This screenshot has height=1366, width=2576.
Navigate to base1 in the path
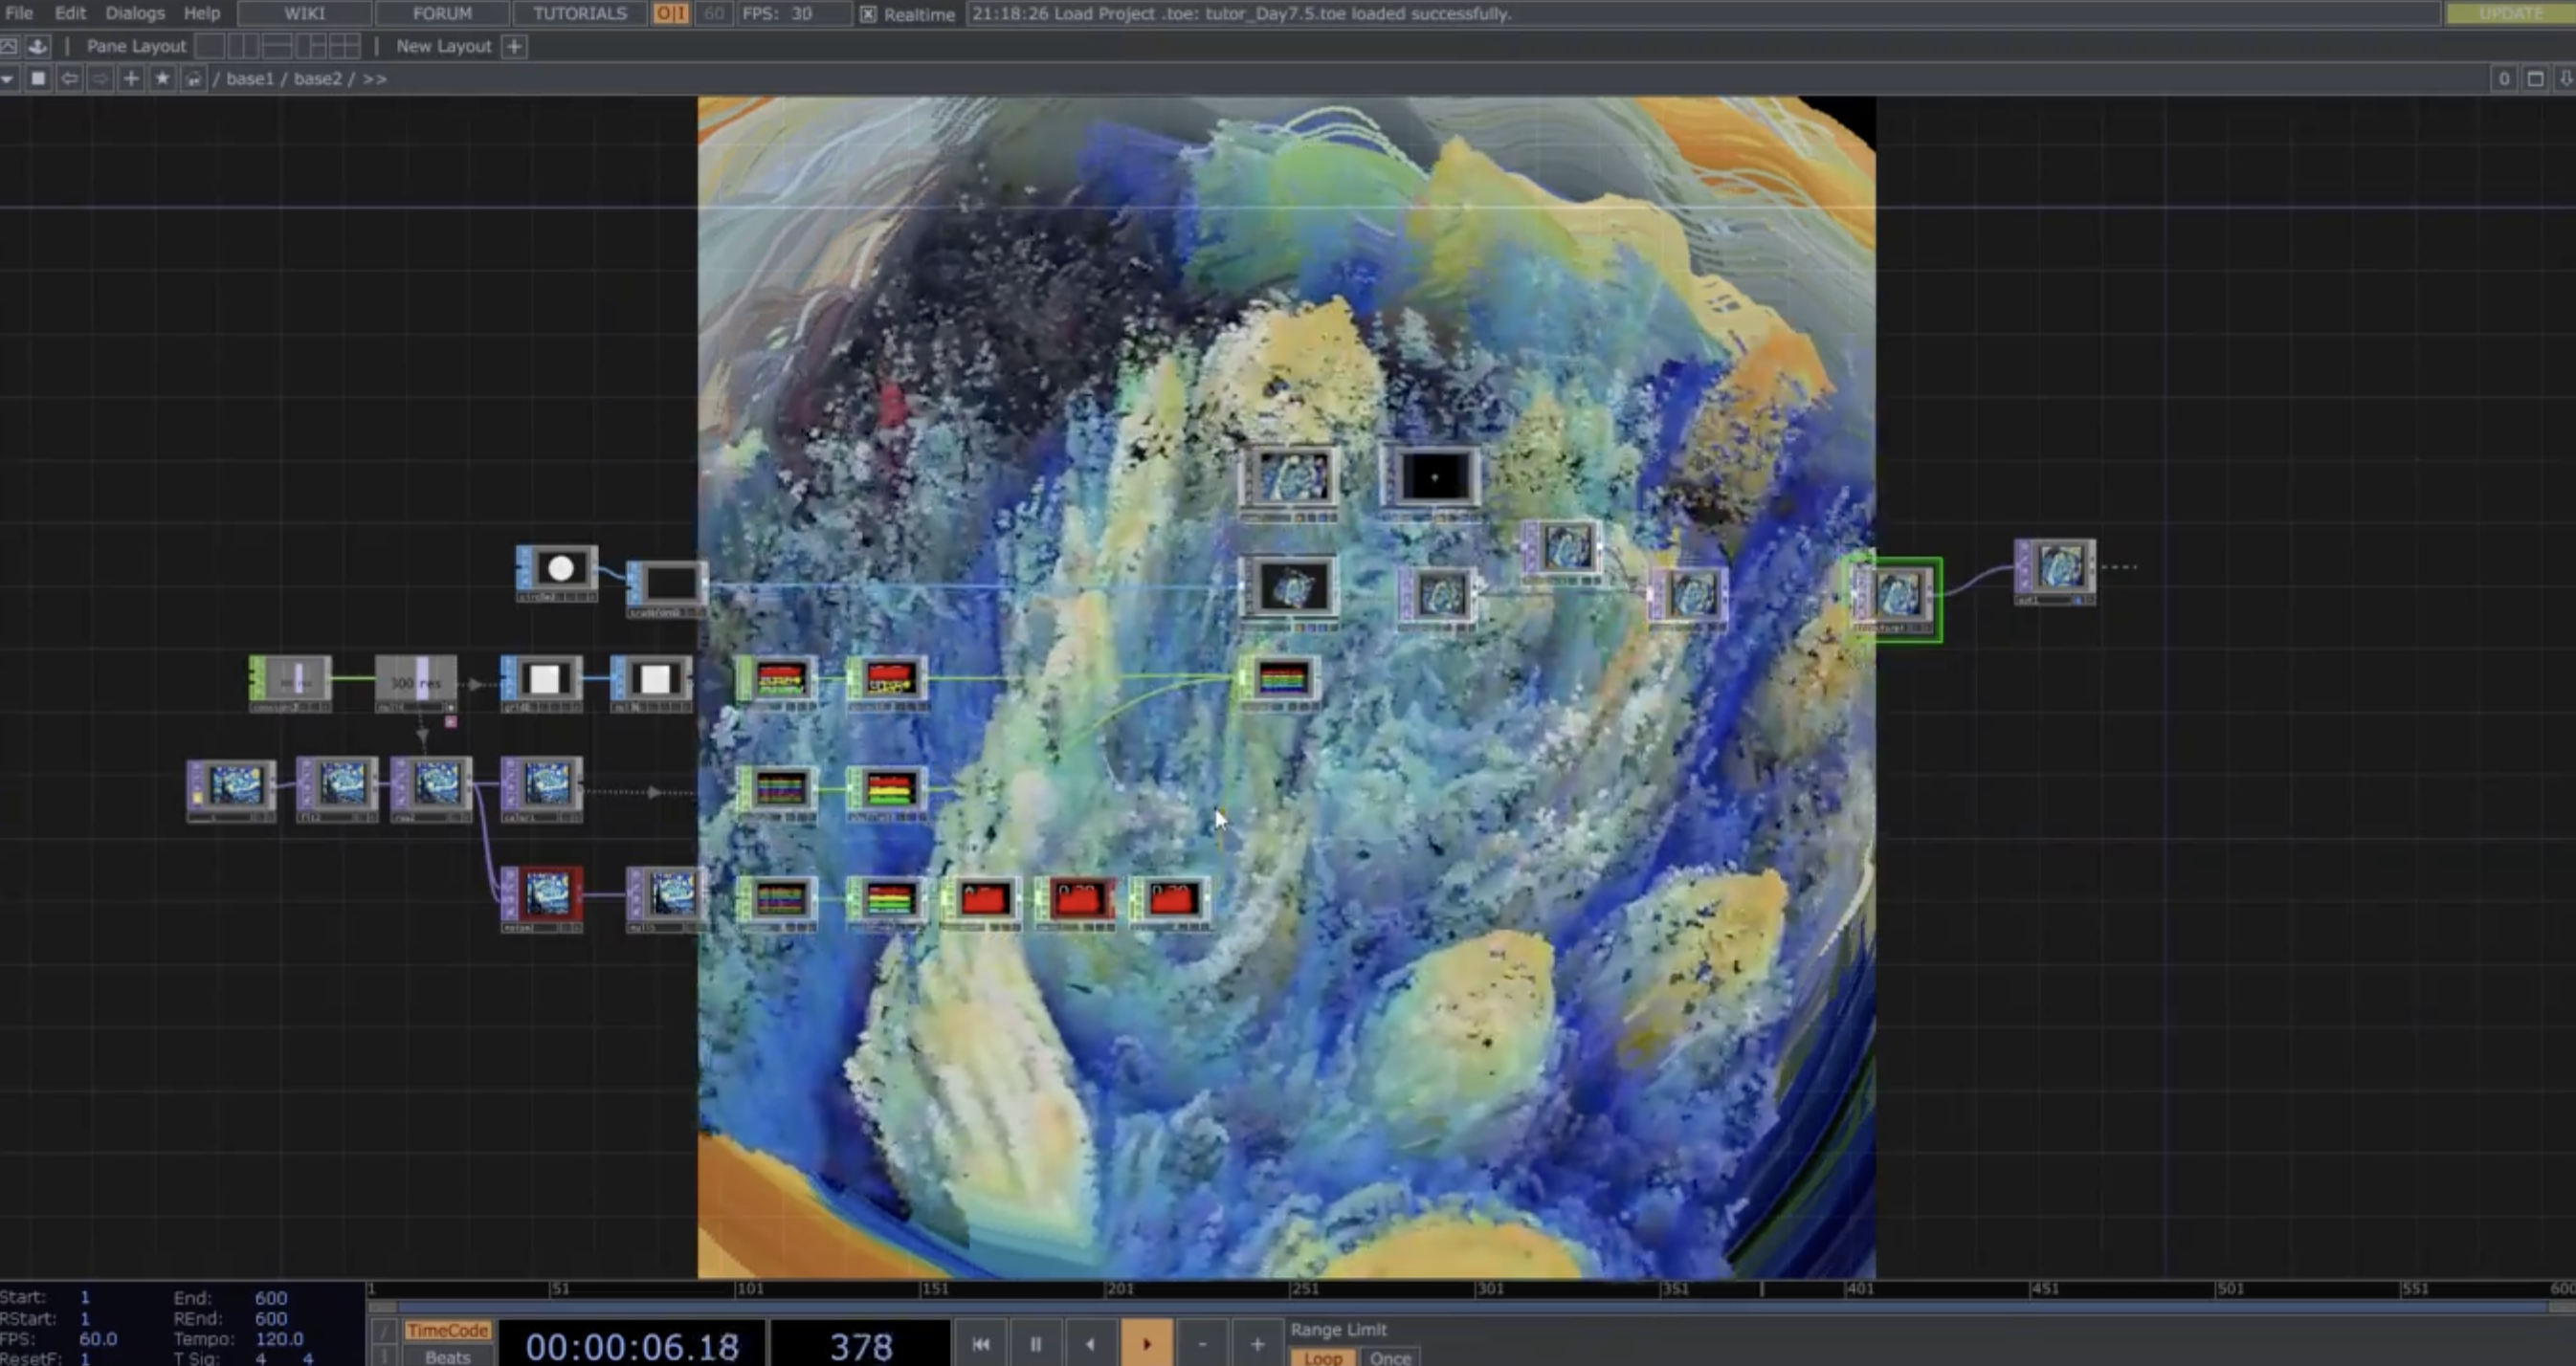(x=250, y=78)
